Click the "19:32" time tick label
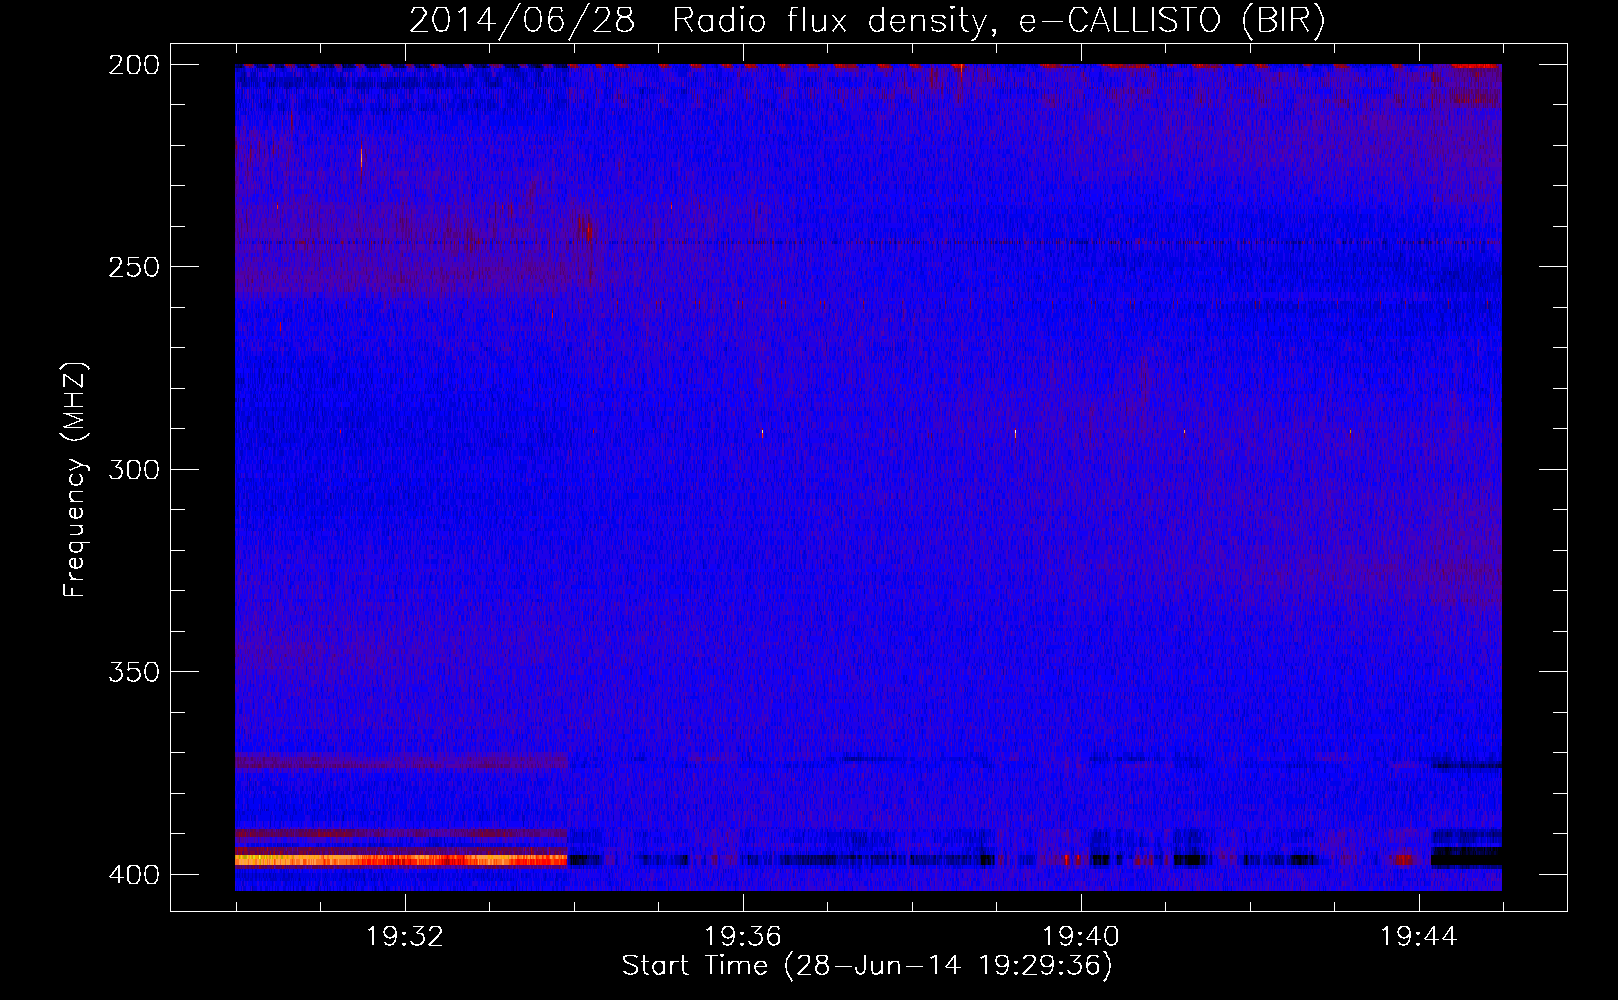 click(x=405, y=936)
